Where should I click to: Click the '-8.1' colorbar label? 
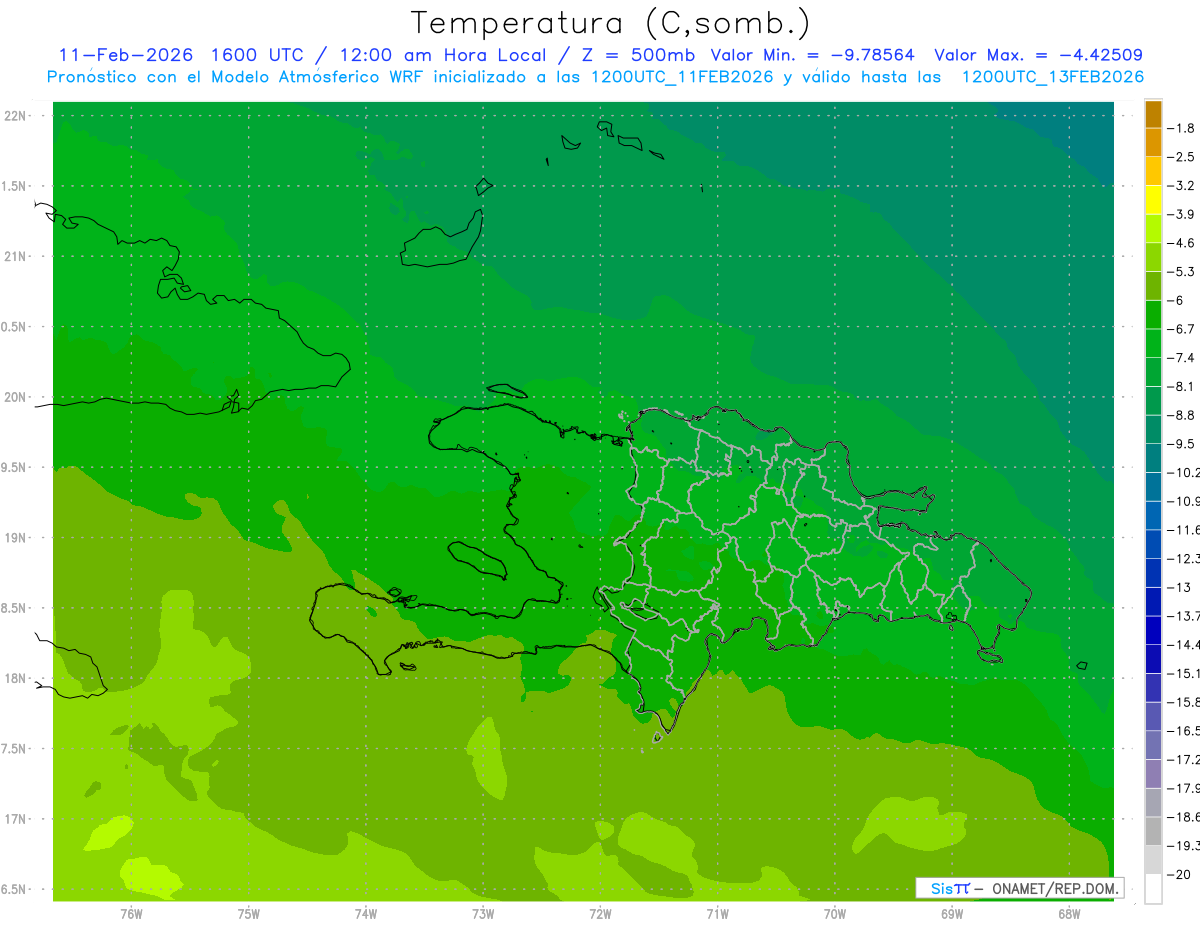(x=1181, y=386)
